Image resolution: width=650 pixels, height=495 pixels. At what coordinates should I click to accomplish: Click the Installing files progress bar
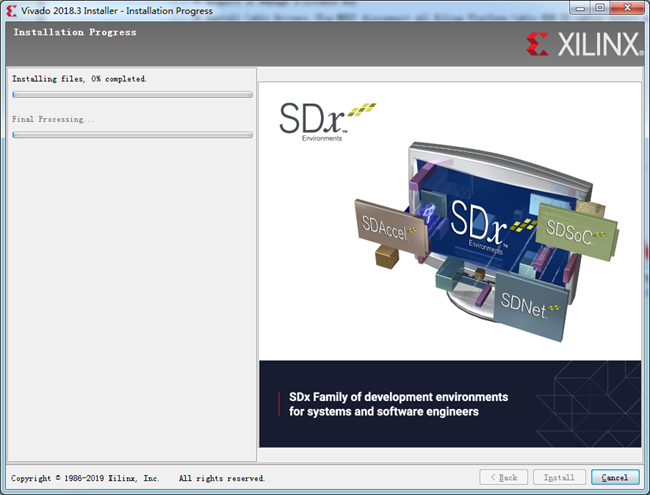(x=132, y=95)
